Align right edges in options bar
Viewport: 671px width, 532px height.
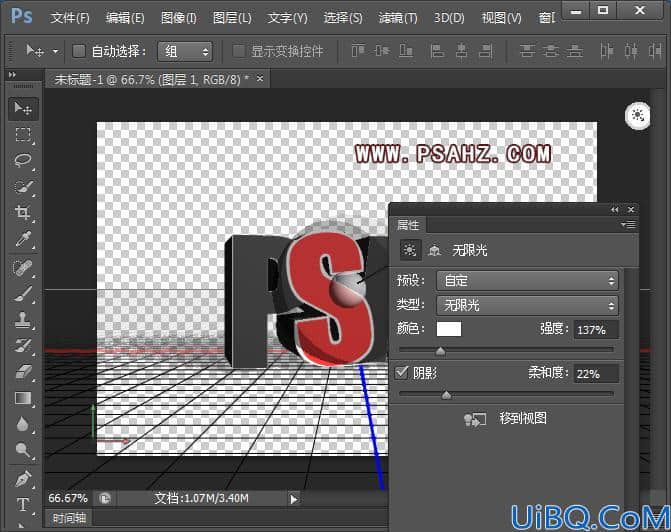[x=486, y=51]
